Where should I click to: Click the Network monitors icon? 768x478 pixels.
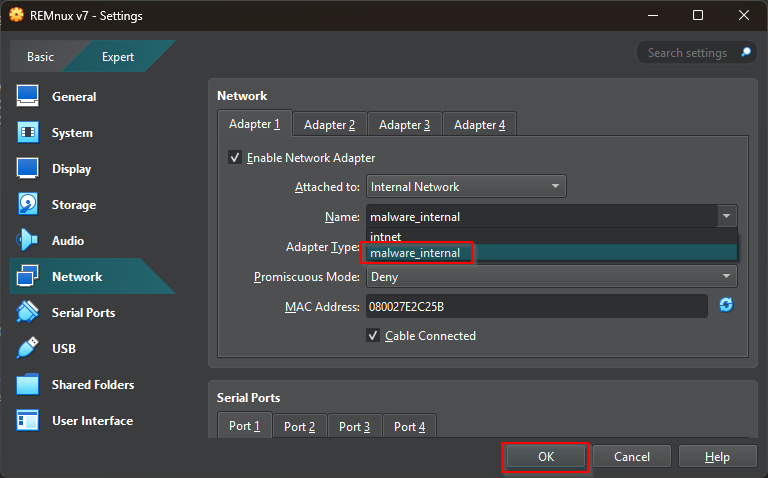click(27, 276)
